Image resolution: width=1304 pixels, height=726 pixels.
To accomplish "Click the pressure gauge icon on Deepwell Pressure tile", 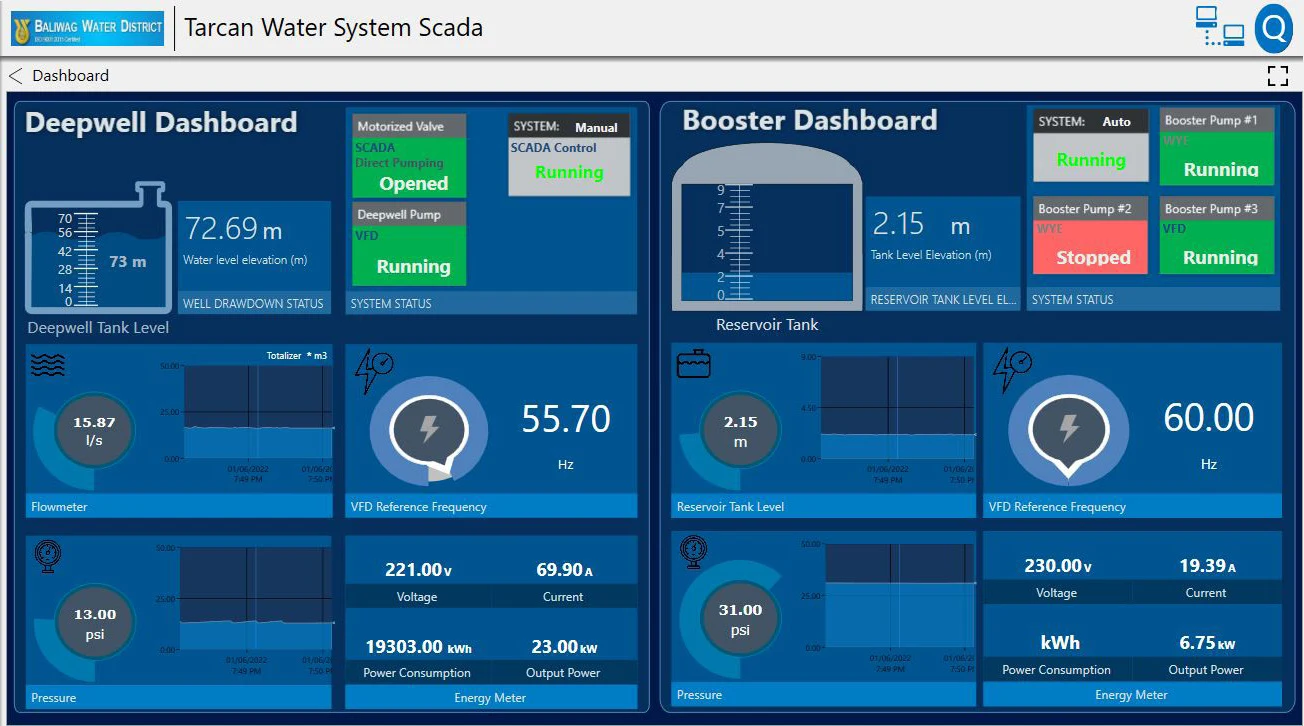I will [47, 557].
